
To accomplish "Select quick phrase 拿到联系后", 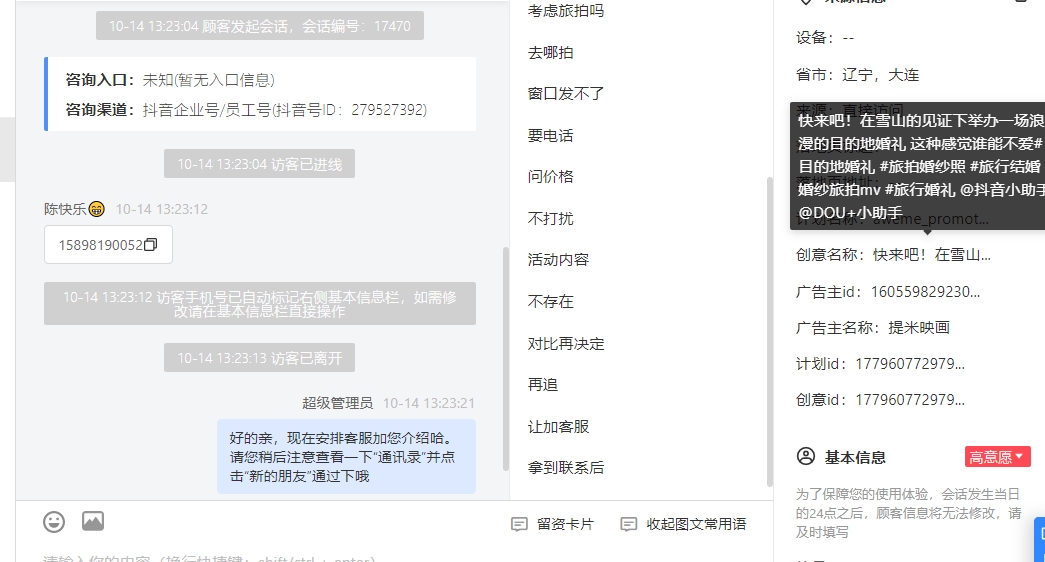I will 566,468.
